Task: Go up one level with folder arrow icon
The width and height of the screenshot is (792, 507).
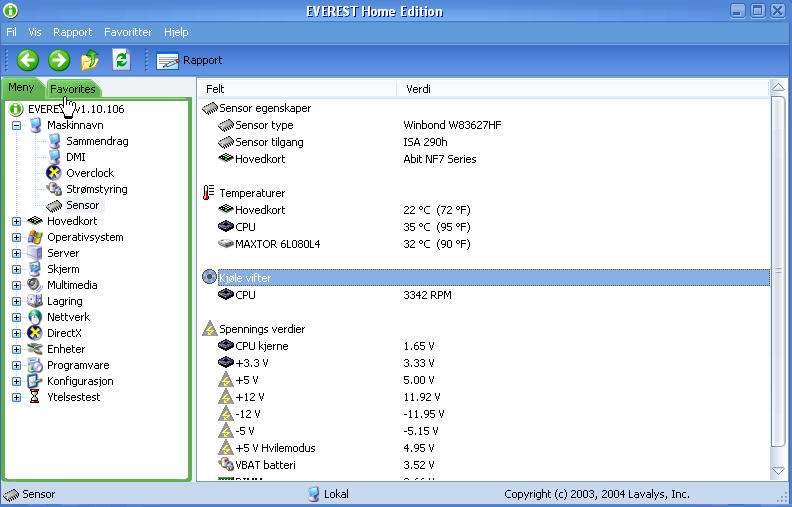Action: point(90,60)
